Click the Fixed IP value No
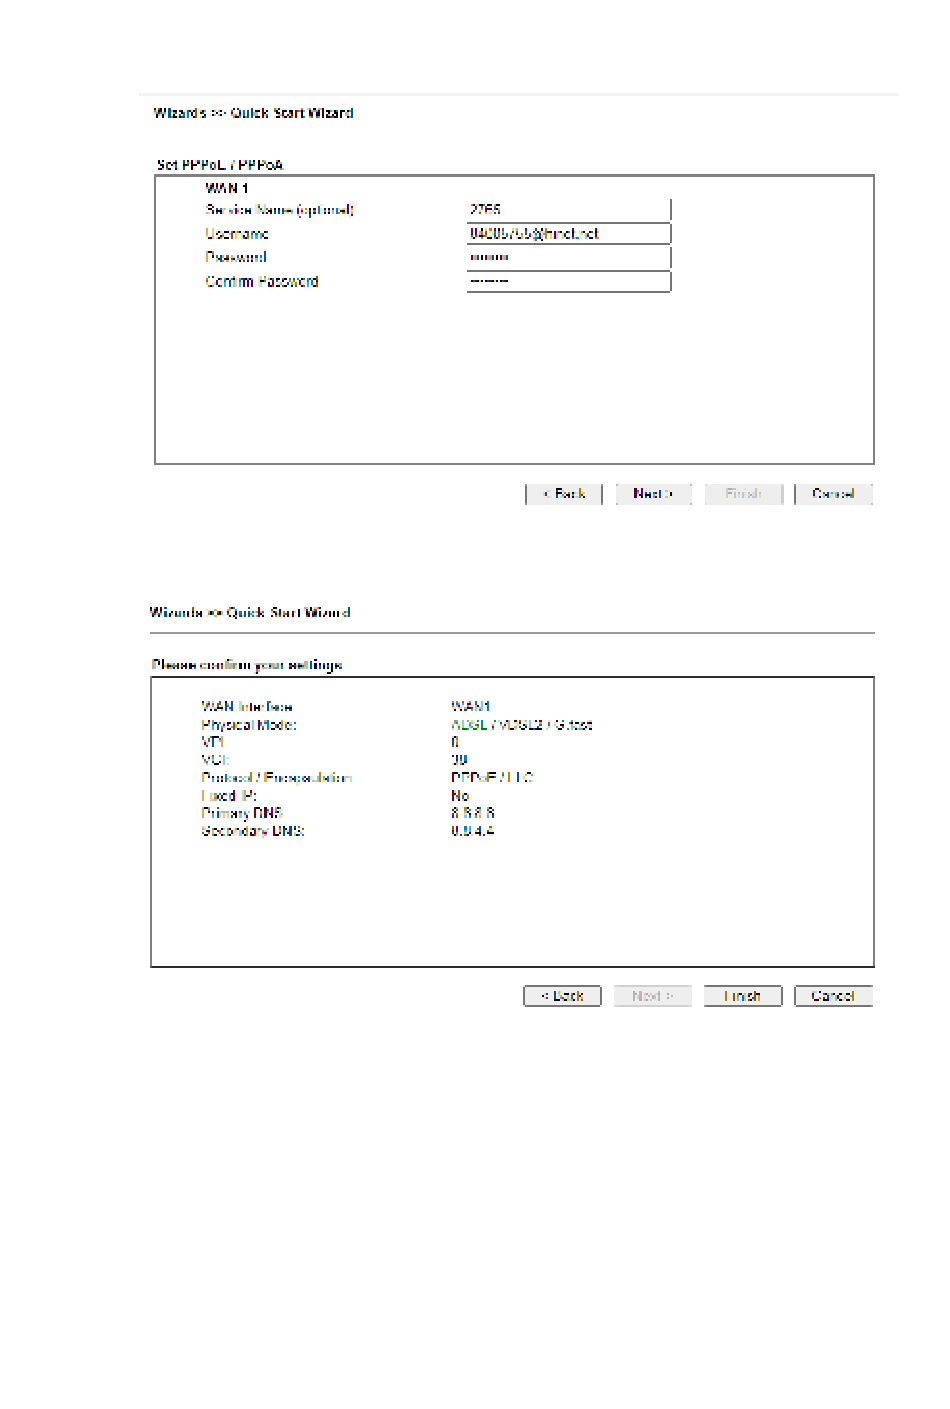 point(460,796)
